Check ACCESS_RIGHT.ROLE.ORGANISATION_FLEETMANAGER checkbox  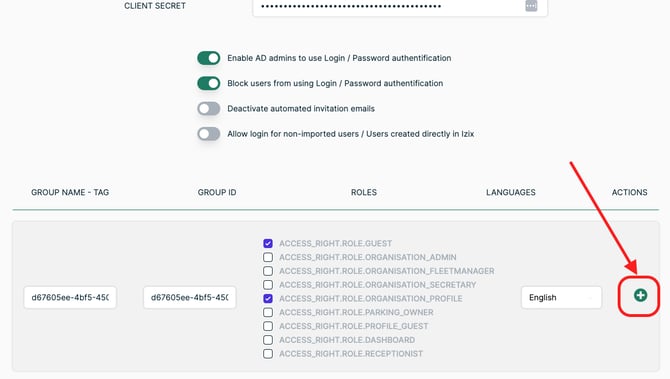[x=268, y=271]
